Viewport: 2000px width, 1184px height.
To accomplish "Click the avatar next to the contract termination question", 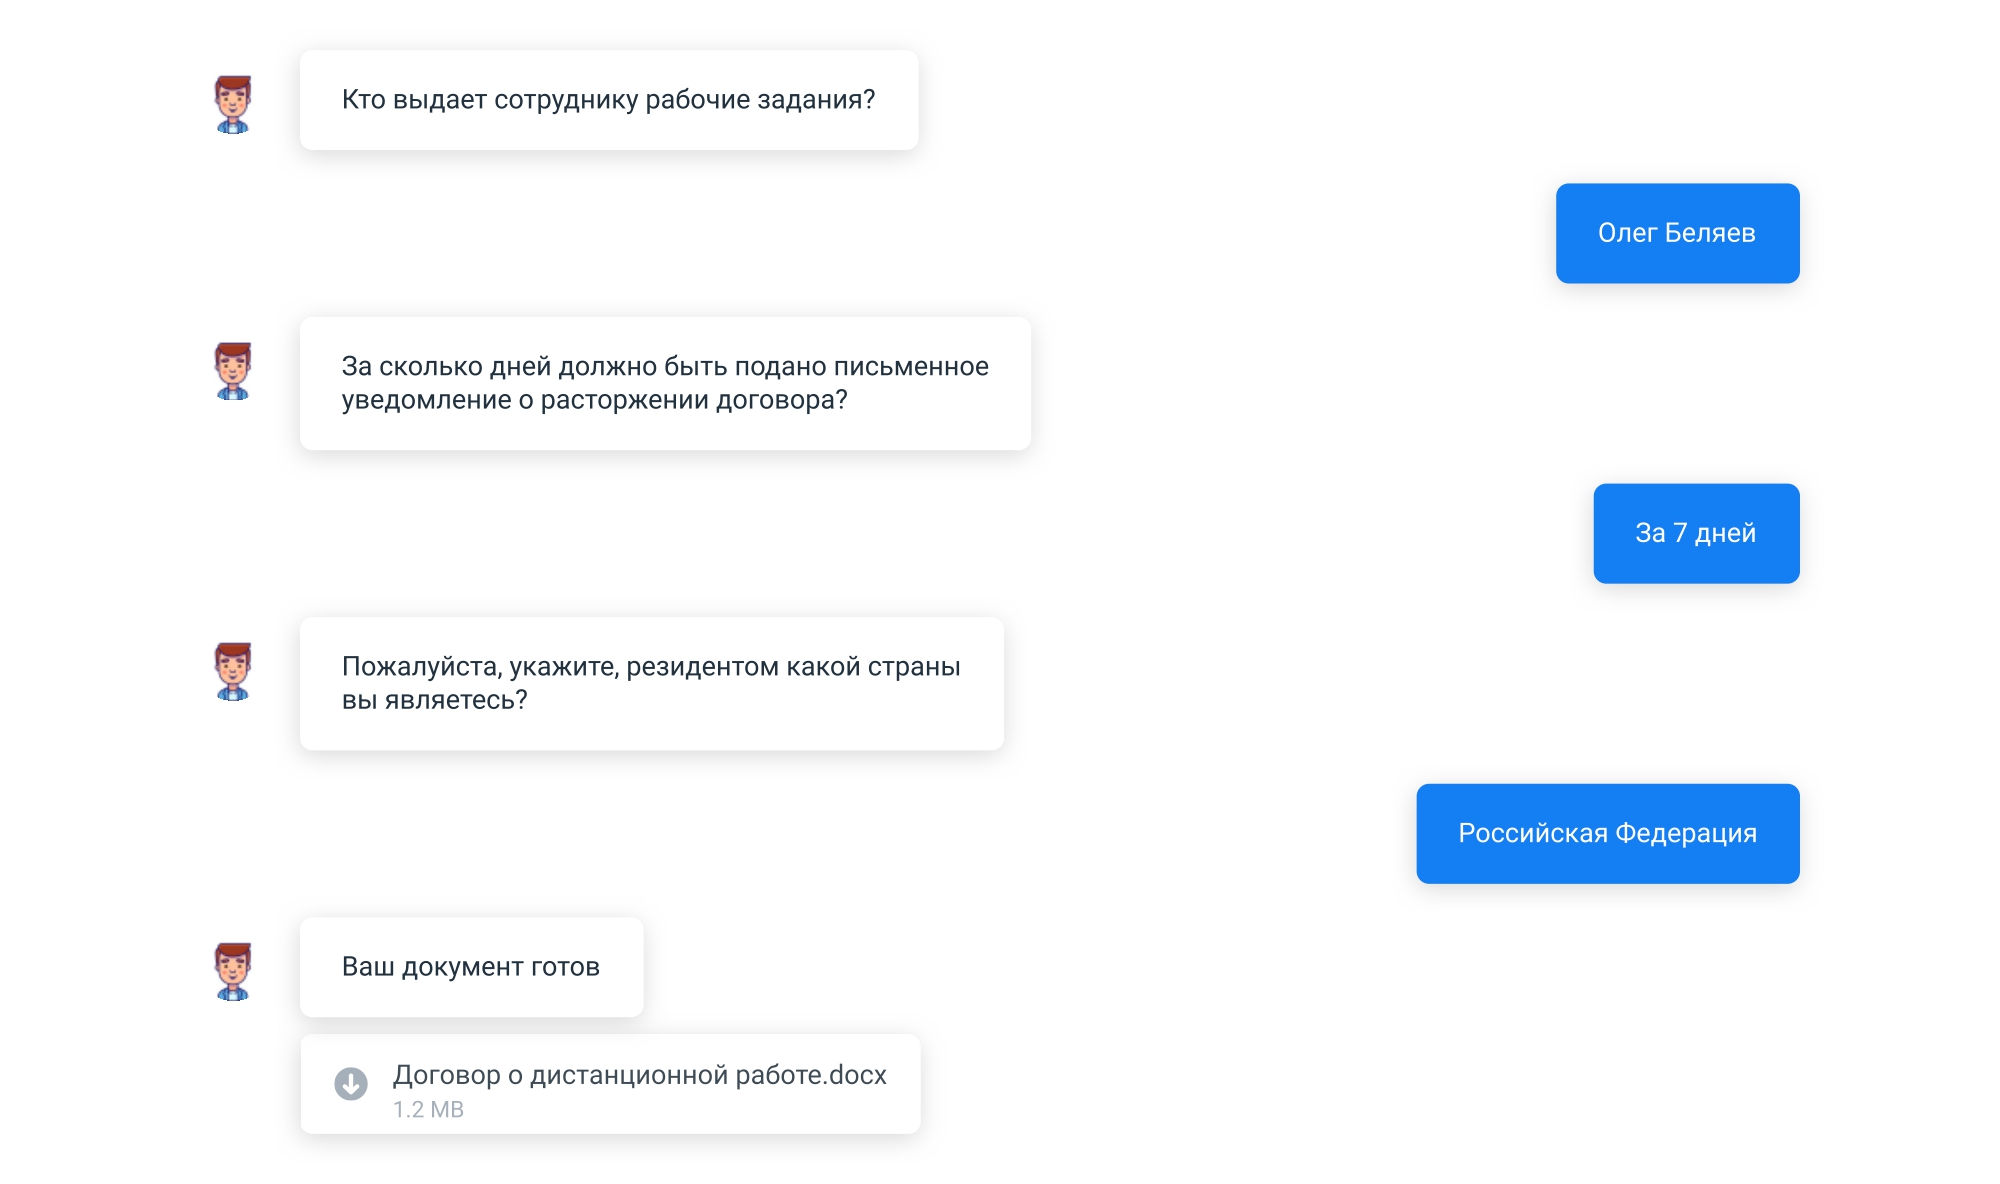I will coord(233,371).
